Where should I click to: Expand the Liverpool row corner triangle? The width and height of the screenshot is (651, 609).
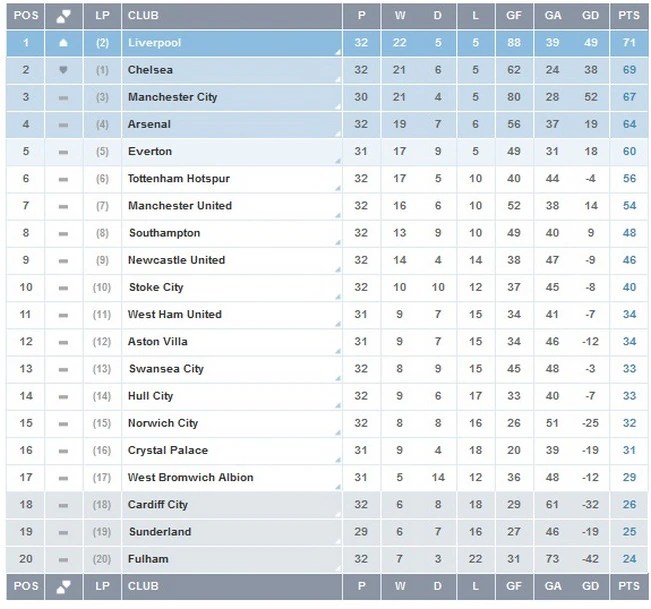[337, 52]
